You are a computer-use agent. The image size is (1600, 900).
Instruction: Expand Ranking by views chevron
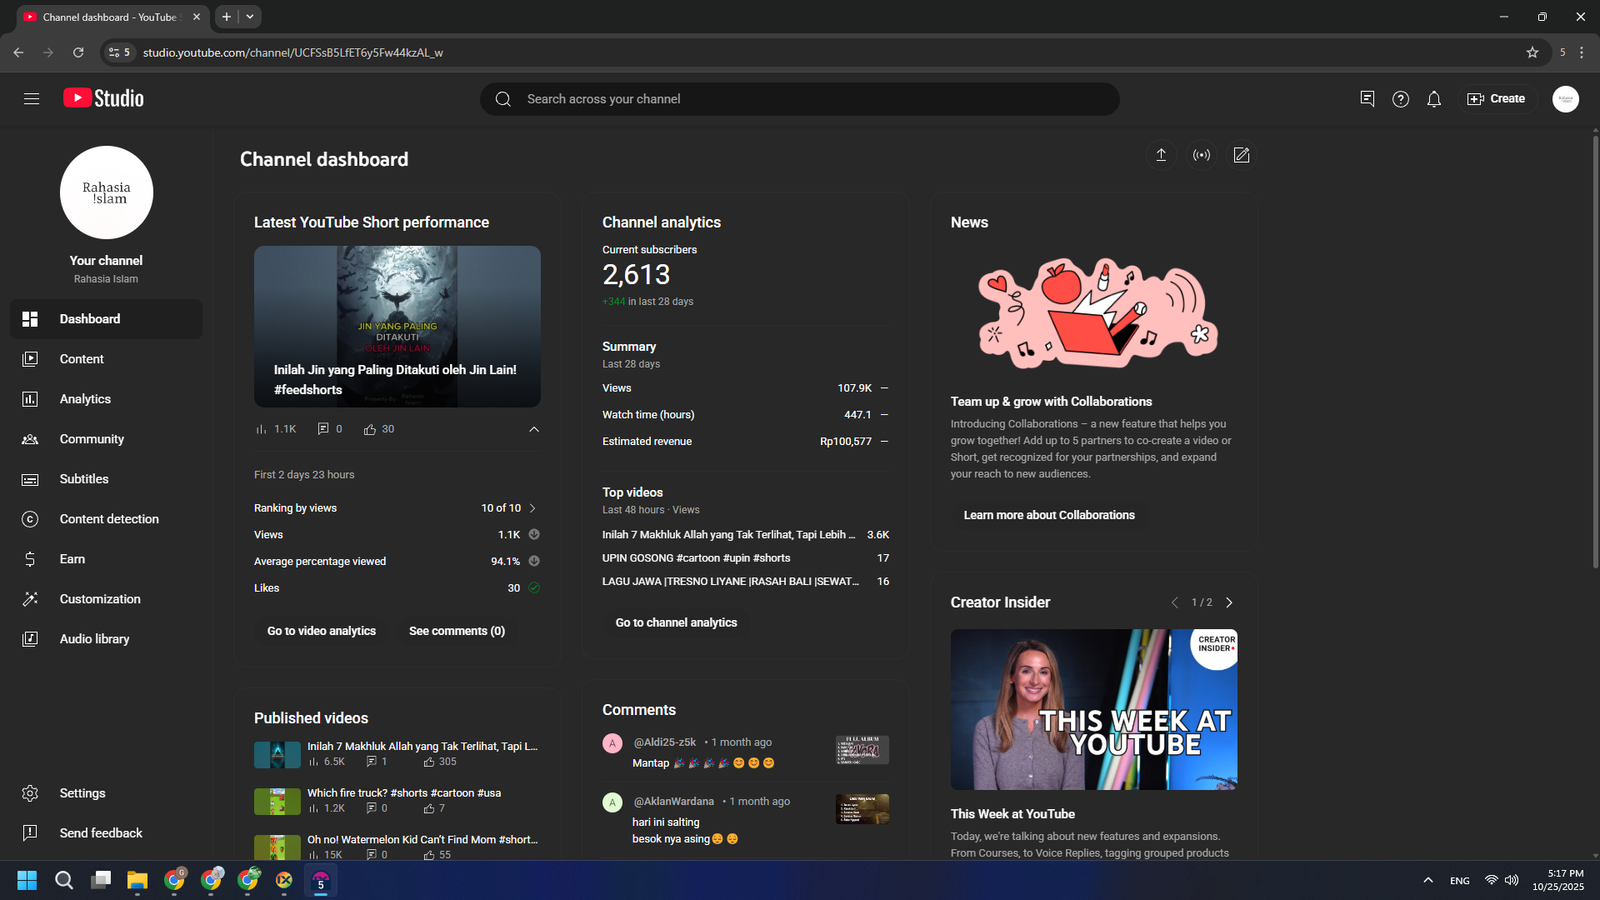point(533,508)
